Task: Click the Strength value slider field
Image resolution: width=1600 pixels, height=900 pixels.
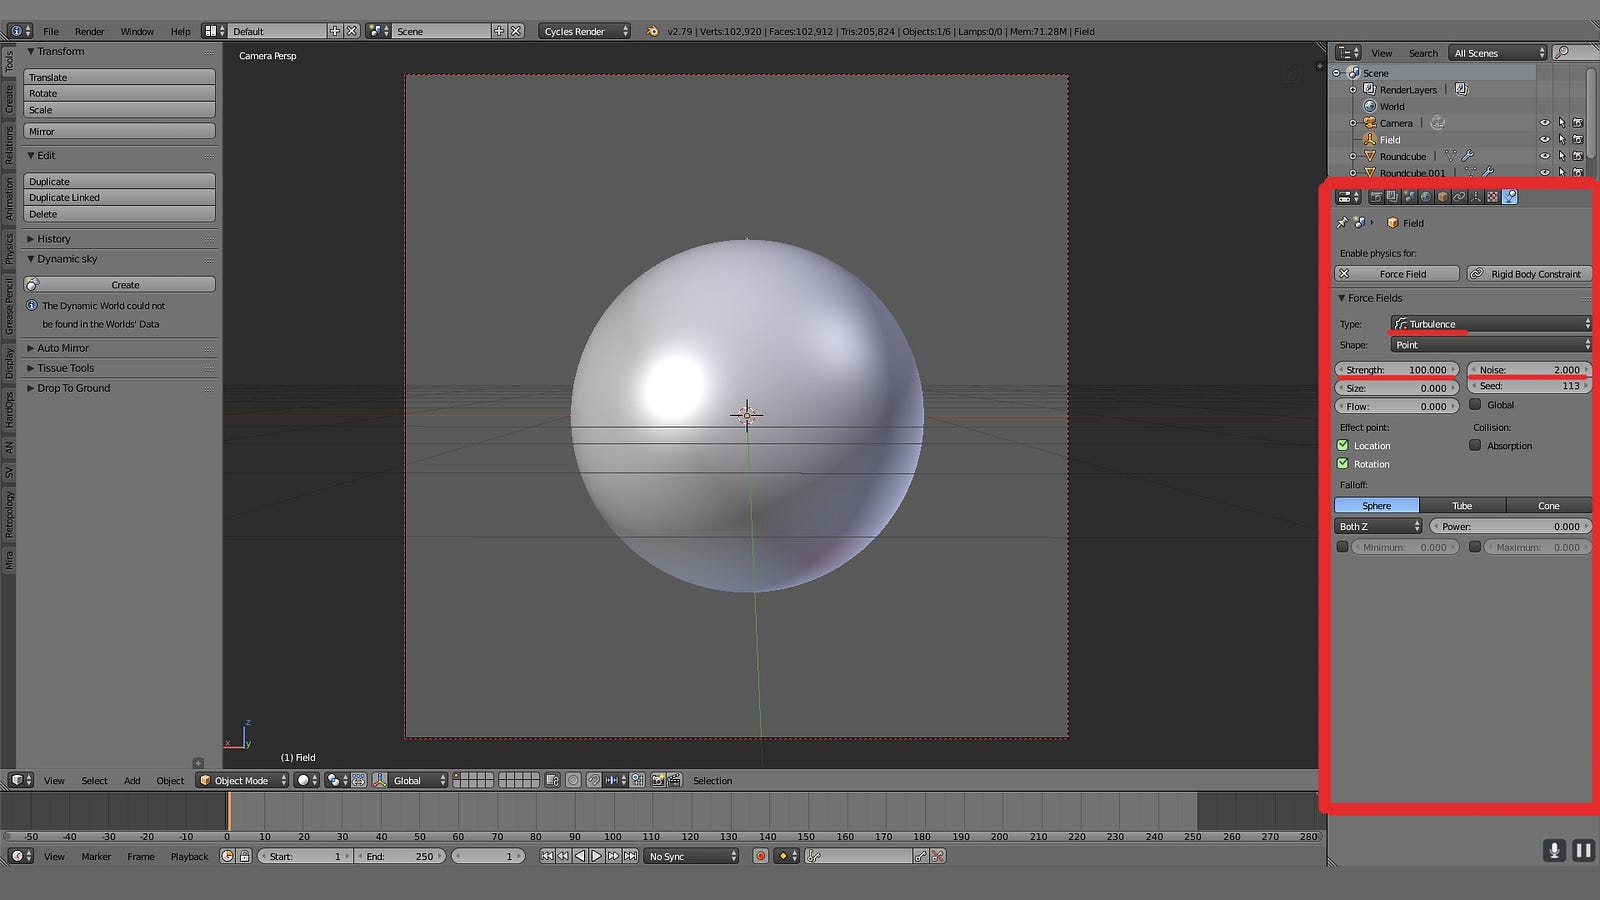Action: [1396, 370]
